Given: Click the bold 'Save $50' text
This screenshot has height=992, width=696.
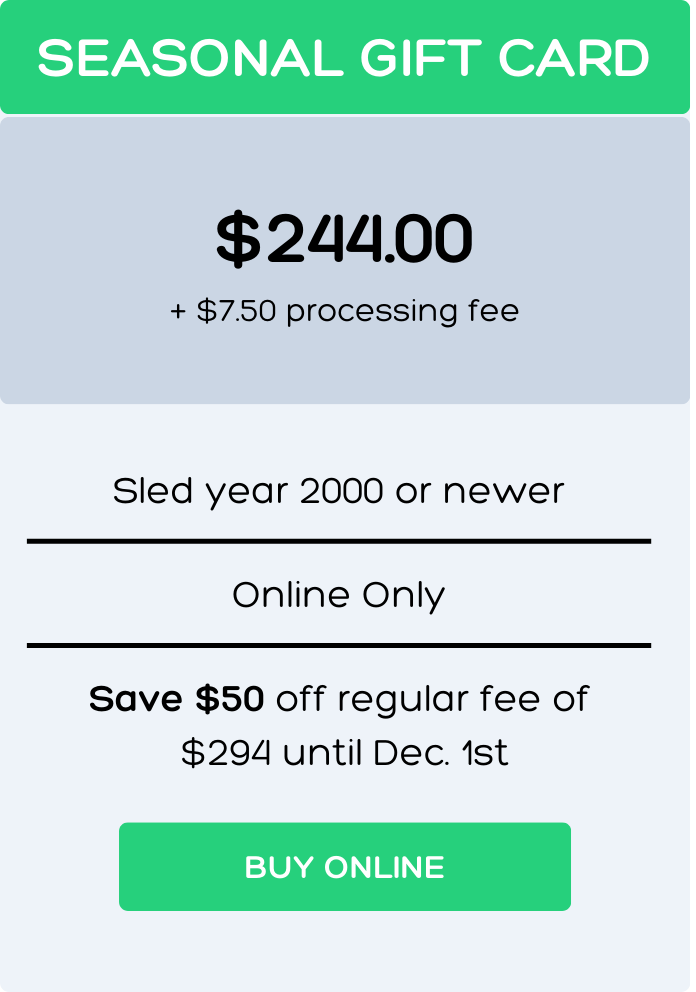Looking at the screenshot, I should click(x=177, y=698).
